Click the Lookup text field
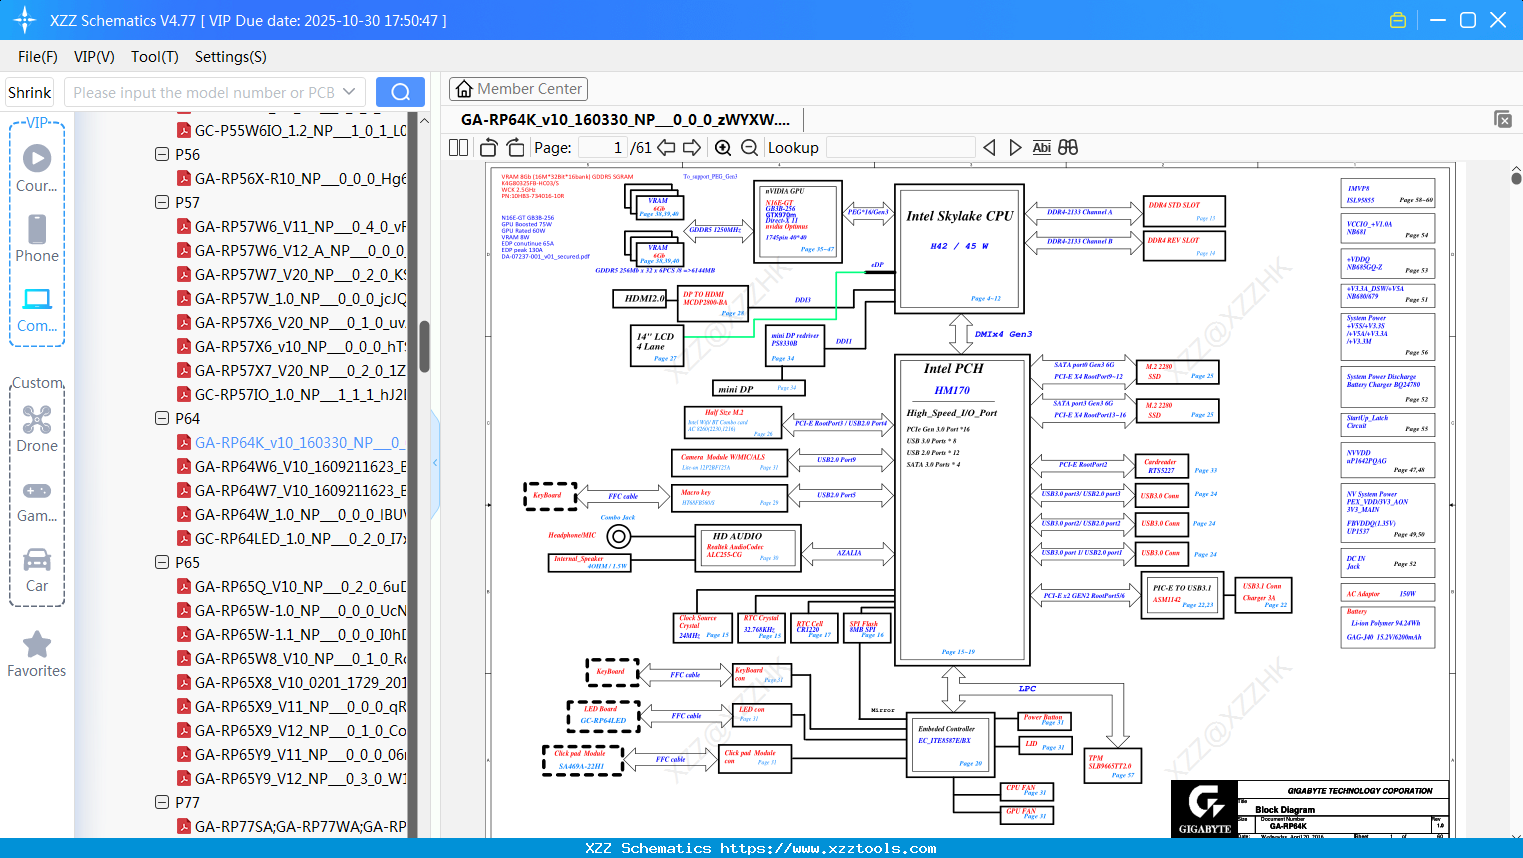The image size is (1523, 858). coord(900,148)
